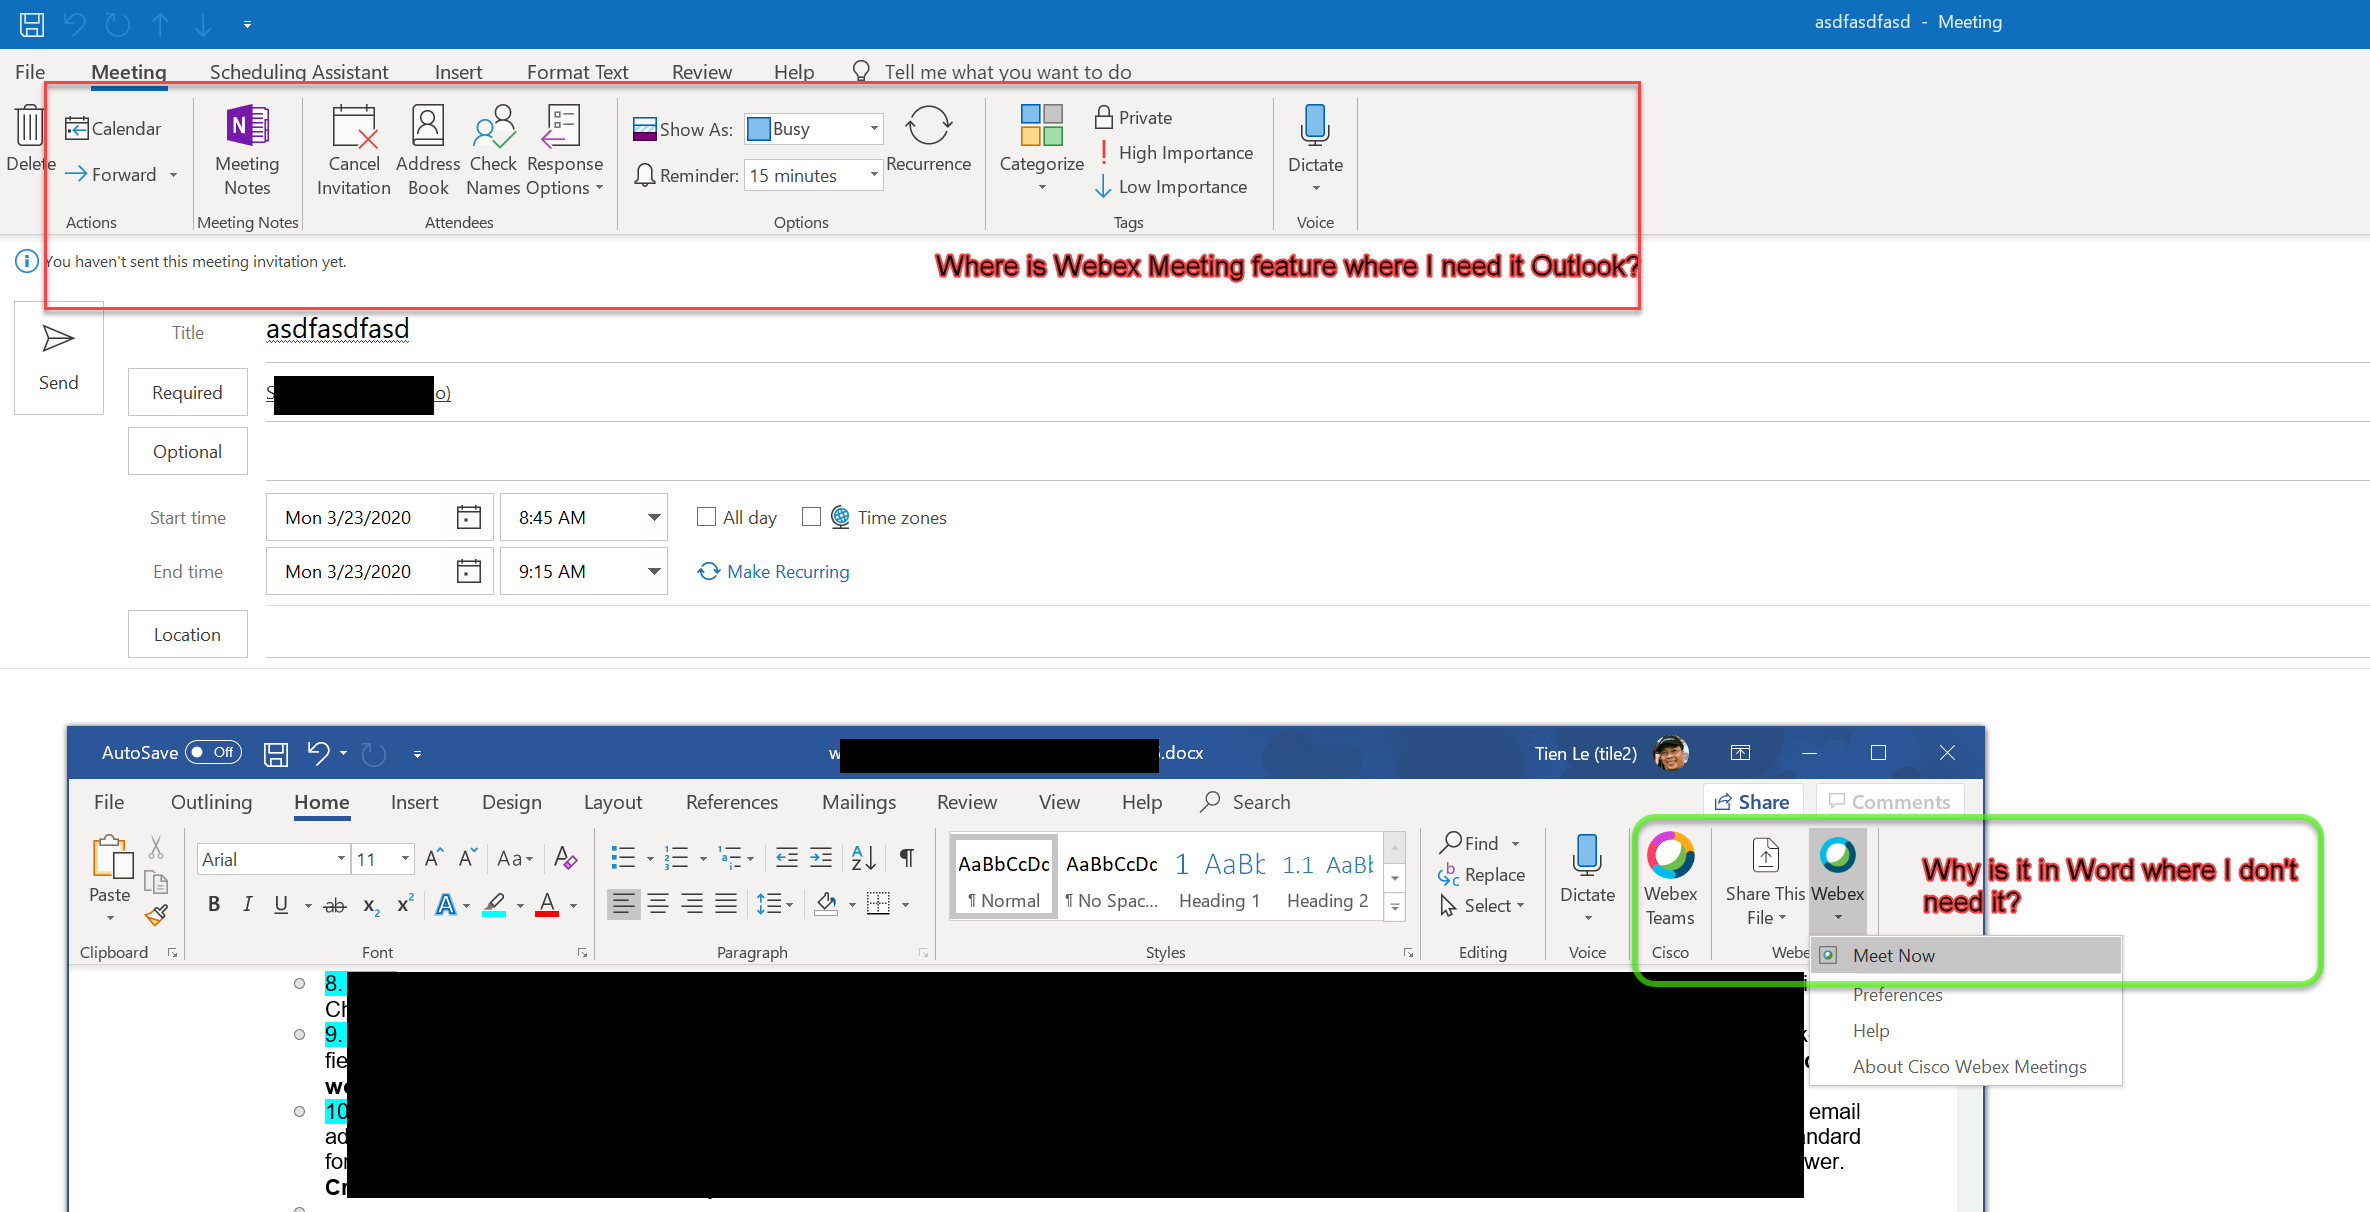
Task: Click the Show paragraph marks icon
Action: point(907,857)
